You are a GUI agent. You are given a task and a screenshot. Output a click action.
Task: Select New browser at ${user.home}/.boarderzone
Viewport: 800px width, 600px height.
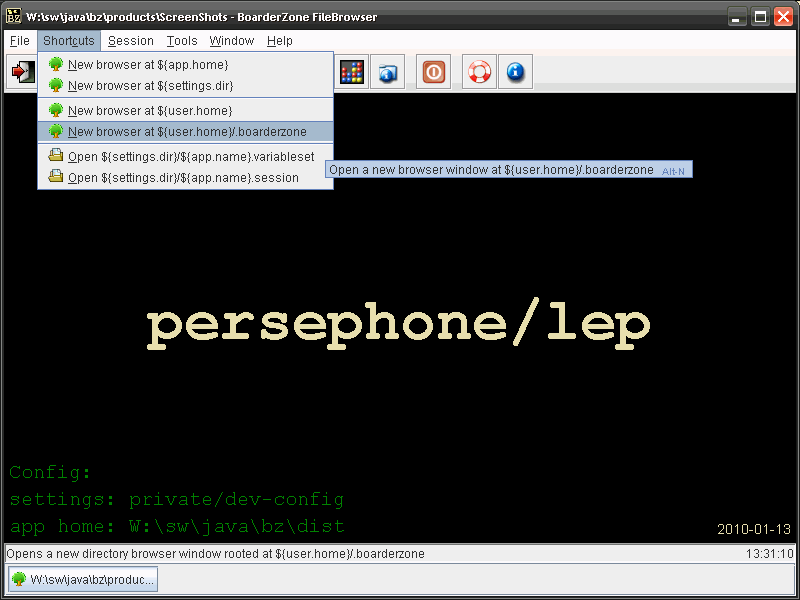[186, 132]
